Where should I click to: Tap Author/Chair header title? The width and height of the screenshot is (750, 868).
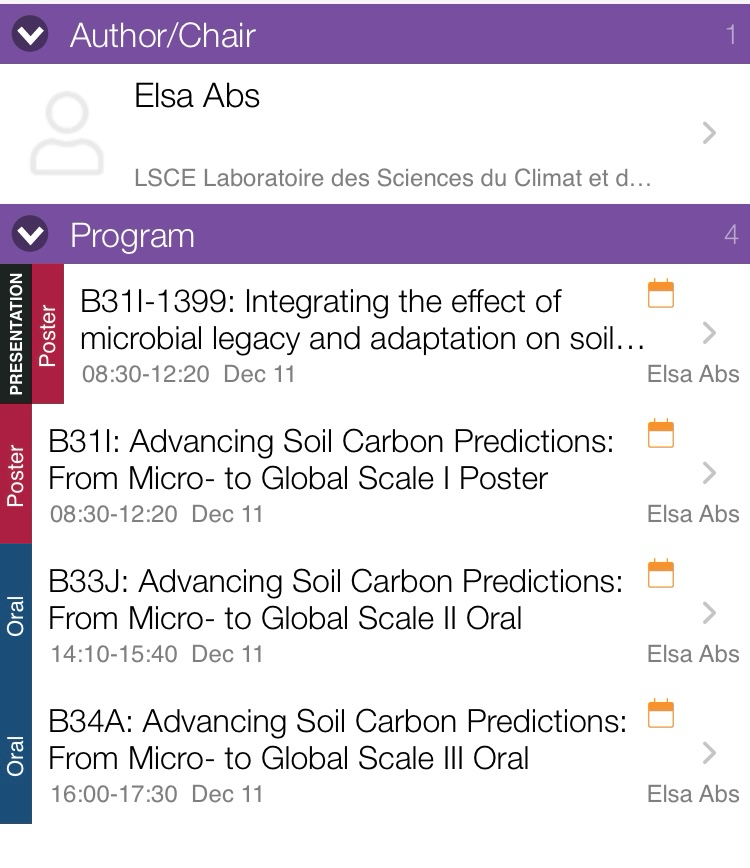(x=163, y=36)
